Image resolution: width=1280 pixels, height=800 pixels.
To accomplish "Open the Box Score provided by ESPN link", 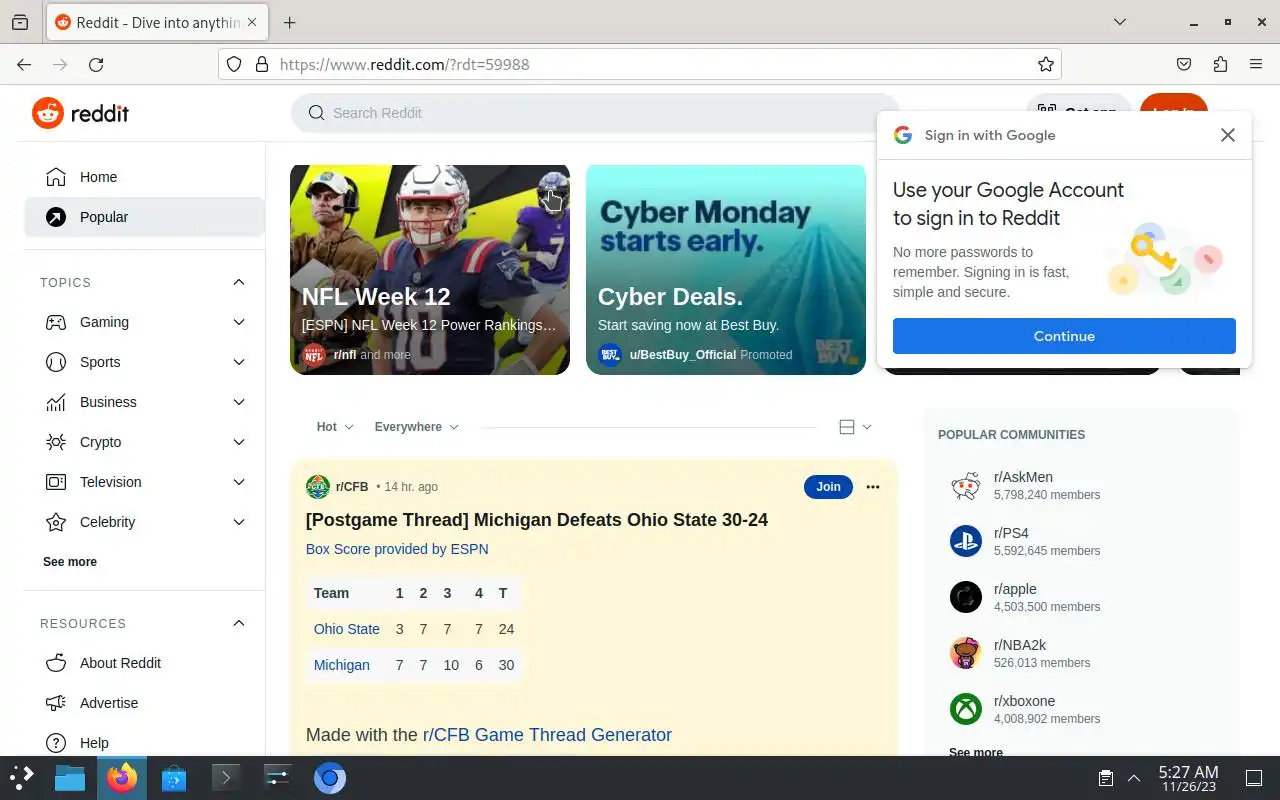I will pos(397,549).
